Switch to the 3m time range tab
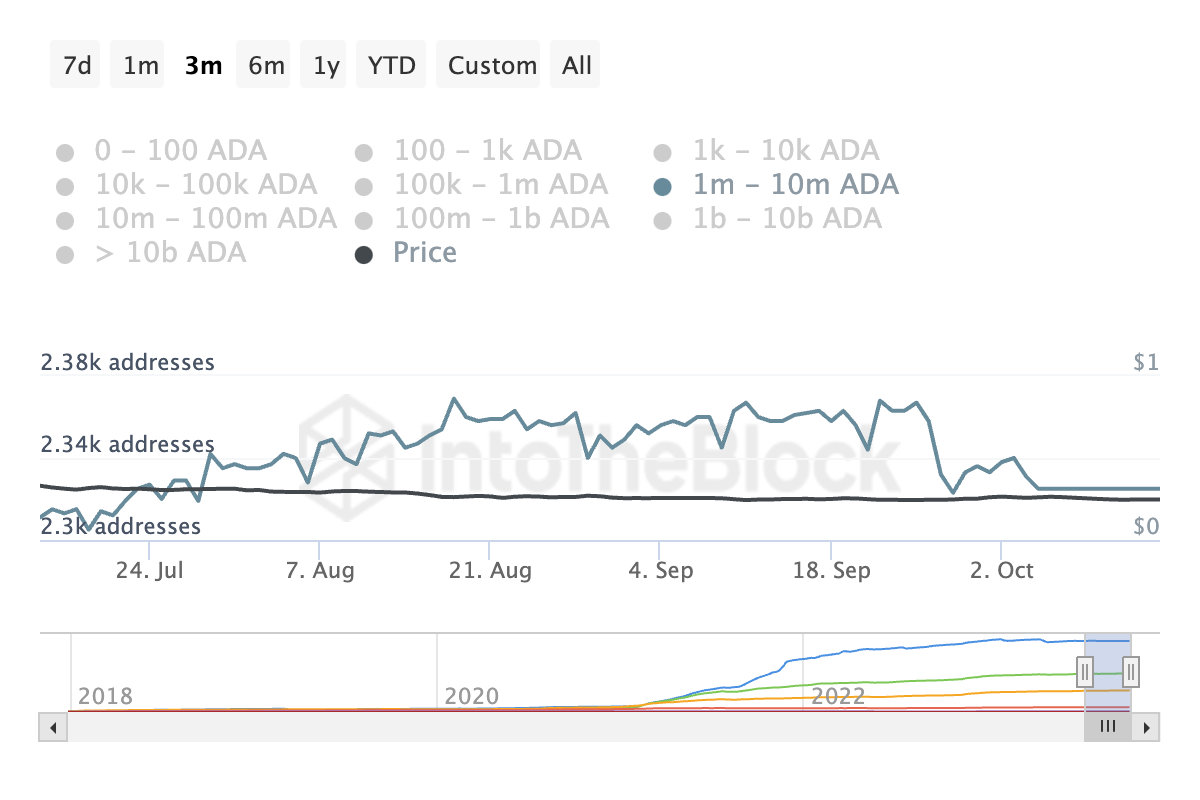Viewport: 1200px width, 800px height. 203,64
